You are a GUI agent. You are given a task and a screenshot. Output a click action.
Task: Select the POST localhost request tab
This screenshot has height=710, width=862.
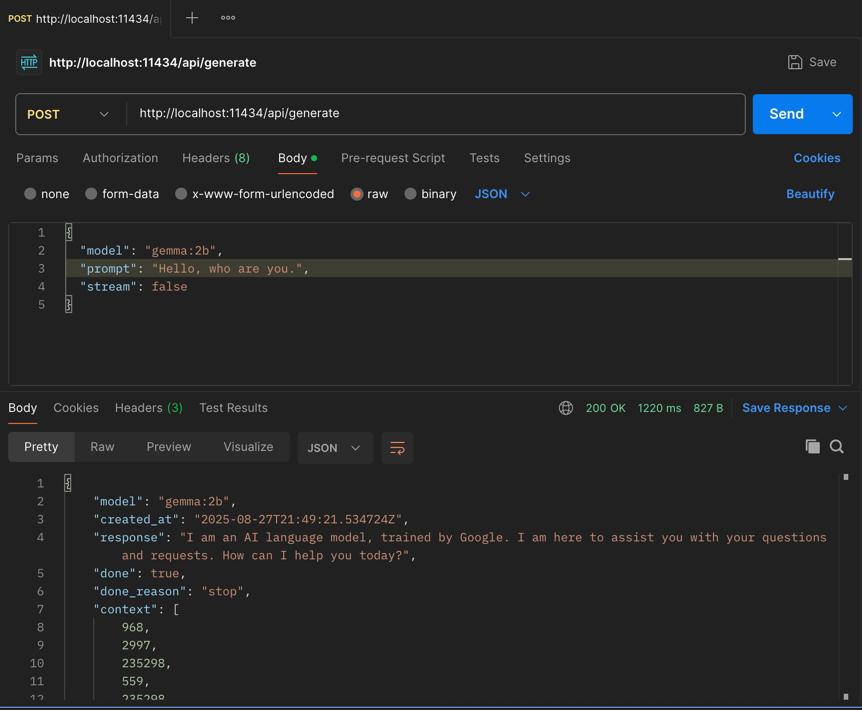[85, 19]
